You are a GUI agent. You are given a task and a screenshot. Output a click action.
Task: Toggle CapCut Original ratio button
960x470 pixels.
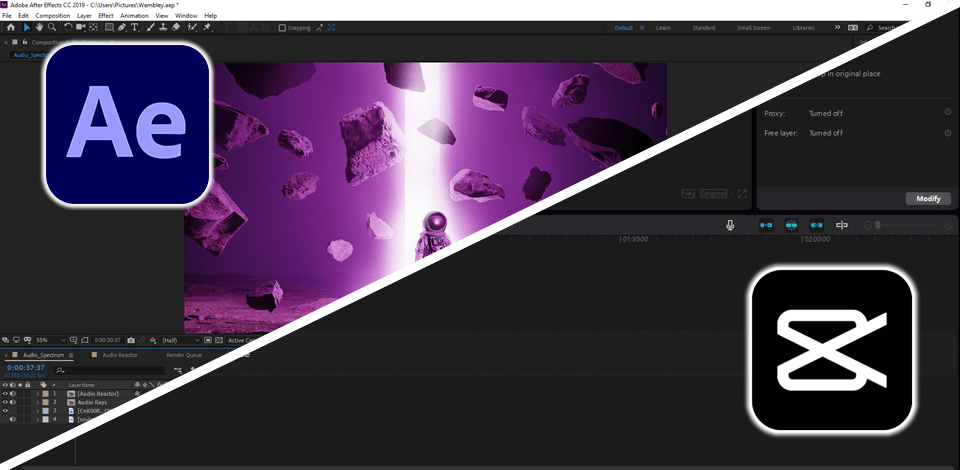tap(713, 193)
